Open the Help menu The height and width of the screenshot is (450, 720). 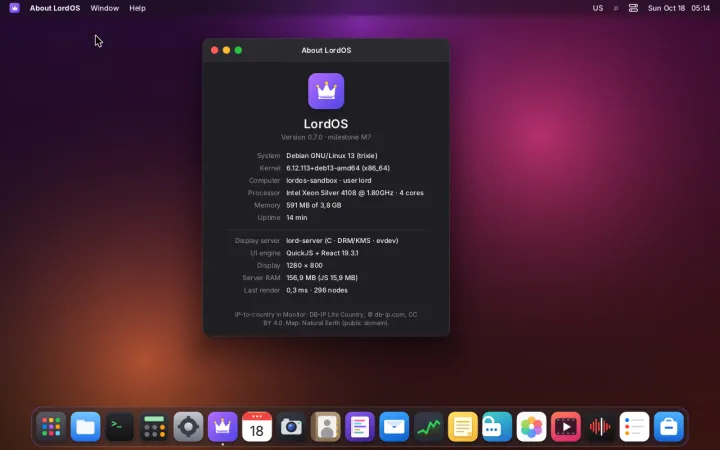[x=137, y=8]
